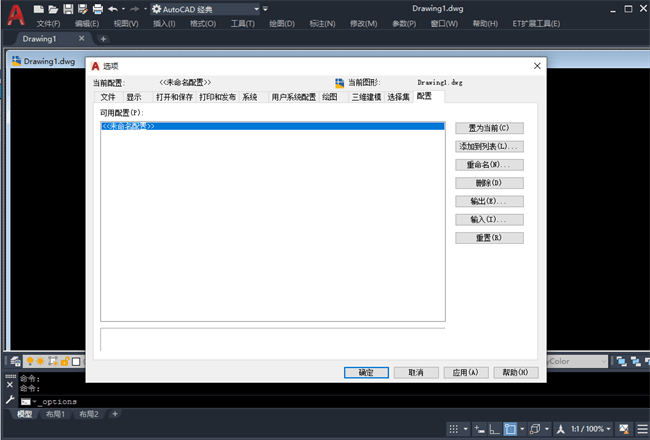
Task: Open the redo history dropdown arrow
Action: (x=145, y=9)
